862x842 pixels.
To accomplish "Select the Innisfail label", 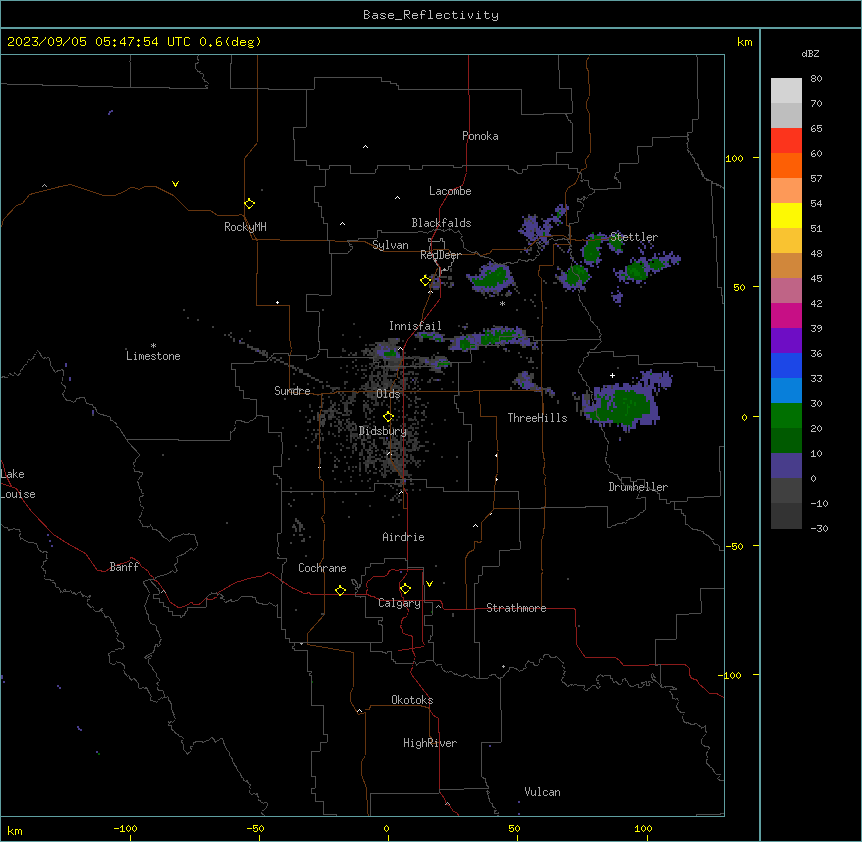I will 415,326.
